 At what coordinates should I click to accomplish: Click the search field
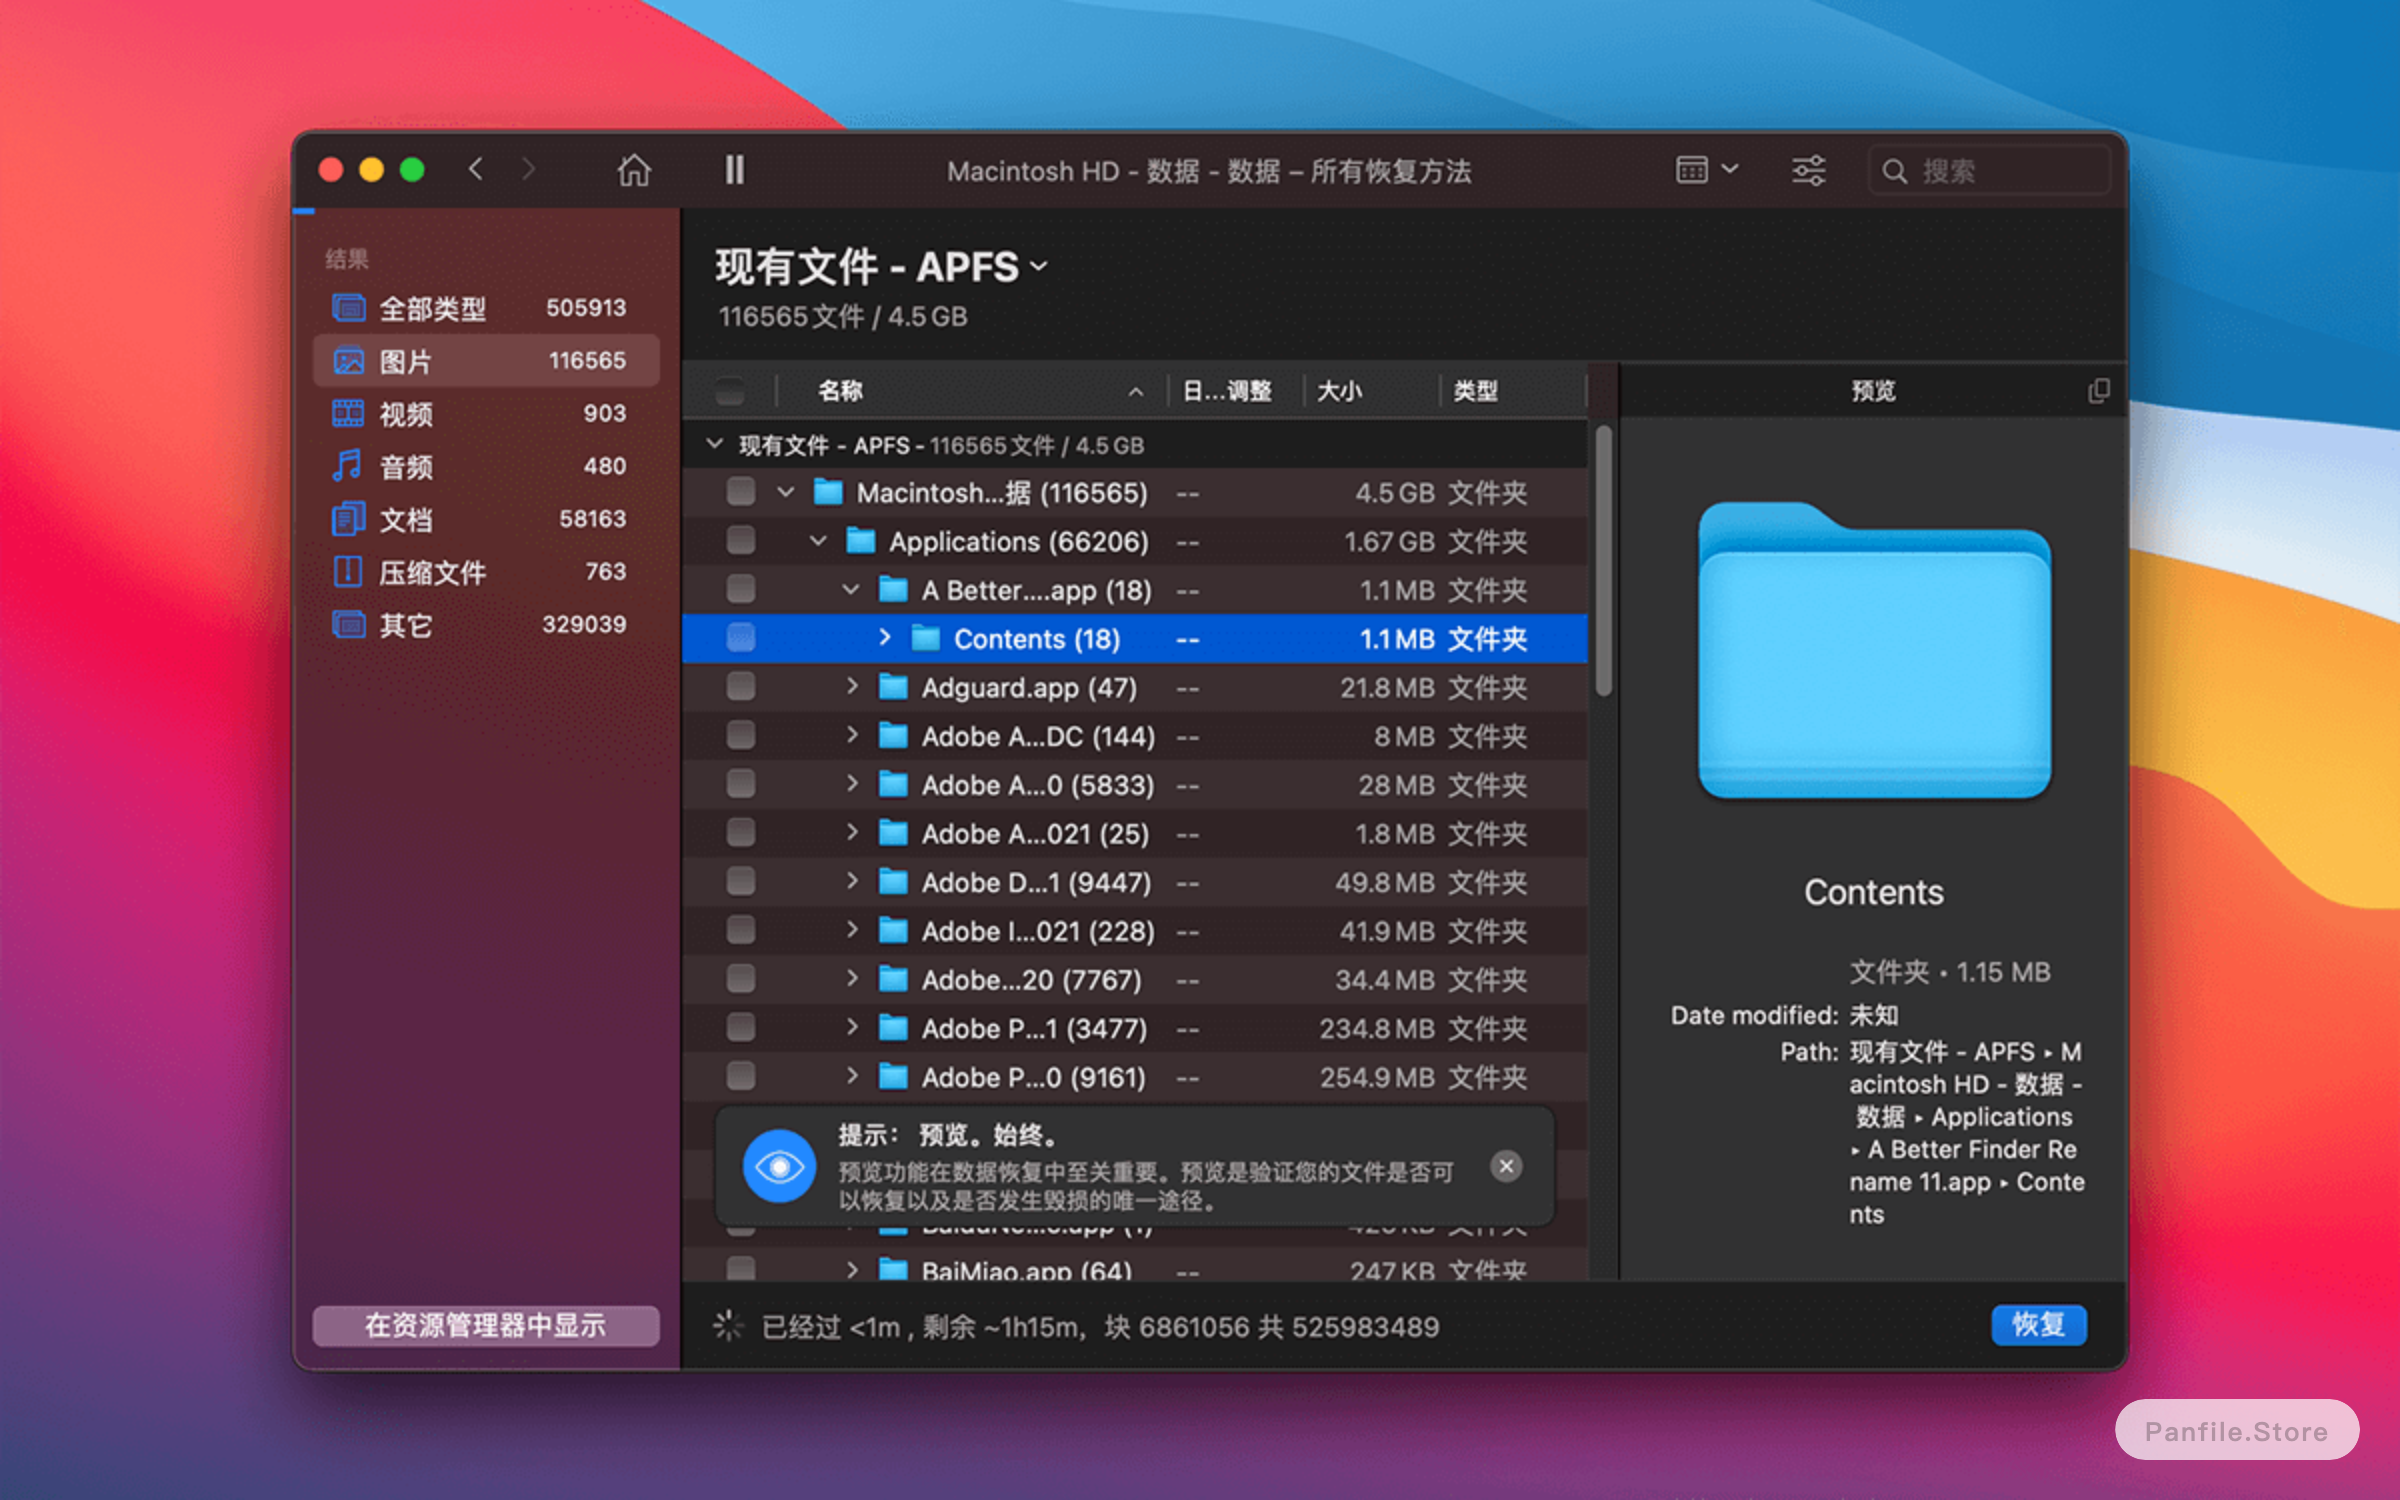click(x=1989, y=170)
